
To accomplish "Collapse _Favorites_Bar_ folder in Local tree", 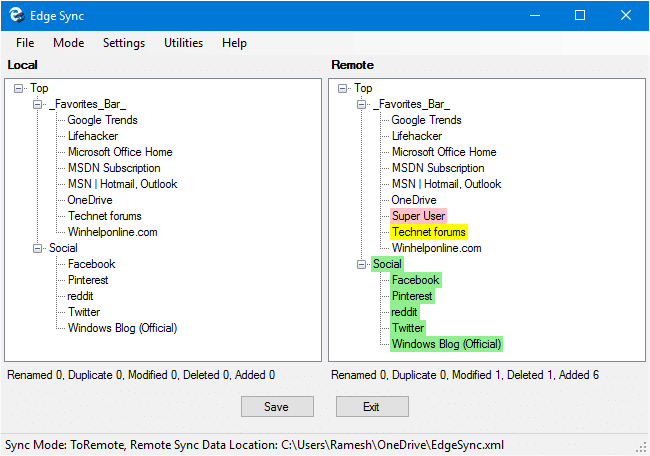I will coord(37,104).
